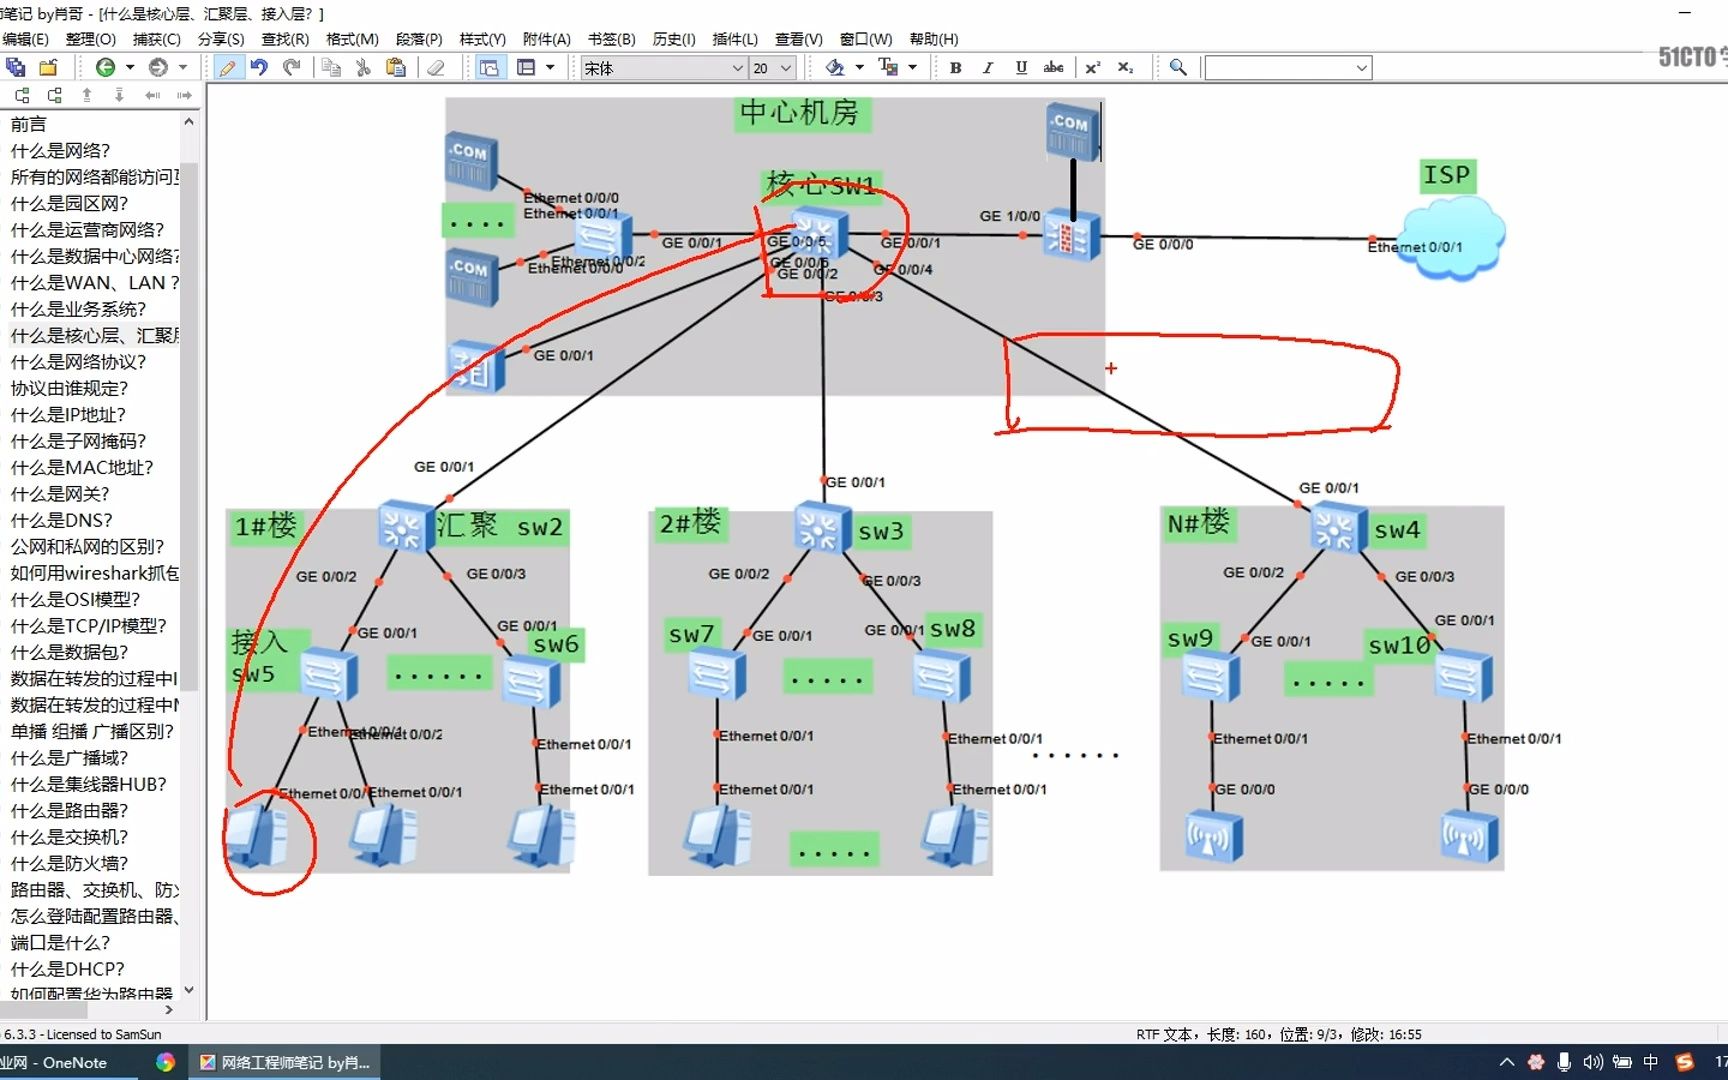Open the 插件(L) menu
This screenshot has height=1080, width=1728.
pos(735,39)
